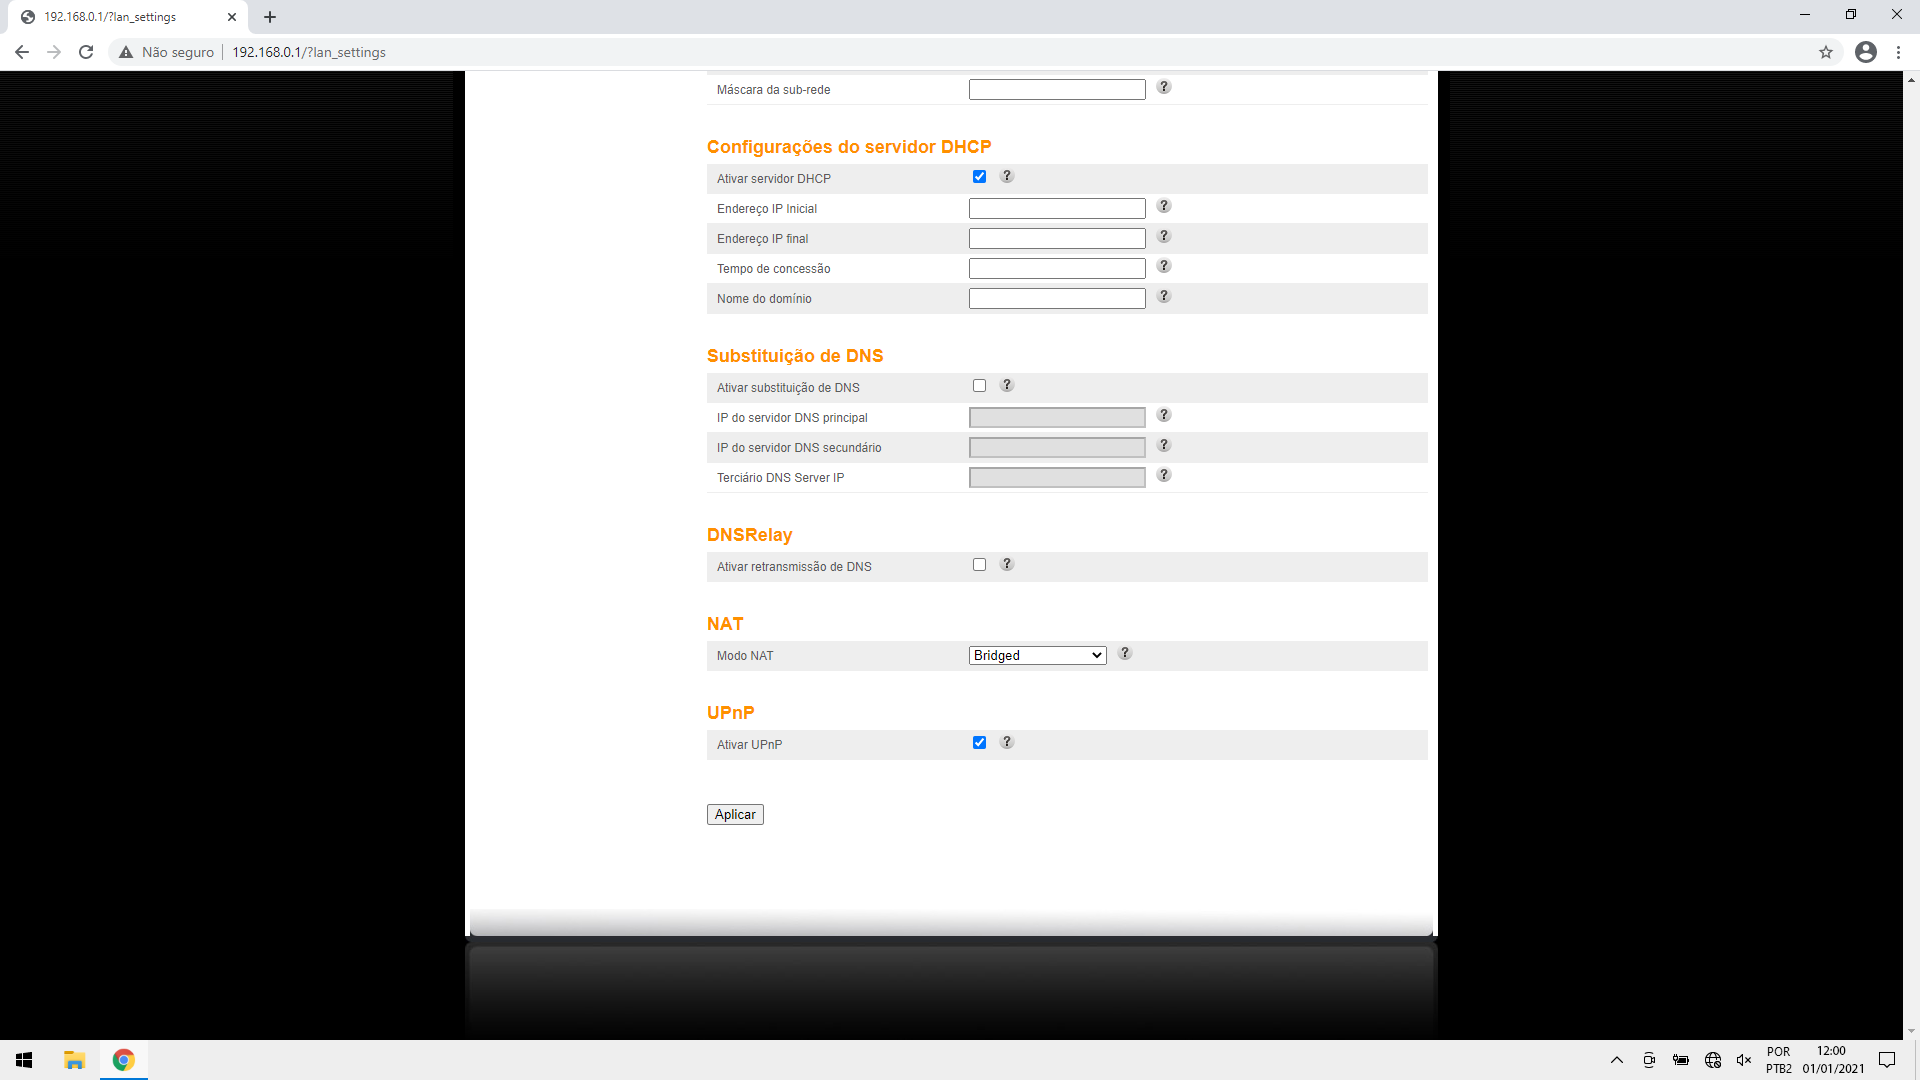Click the battery icon in system tray

(1681, 1060)
